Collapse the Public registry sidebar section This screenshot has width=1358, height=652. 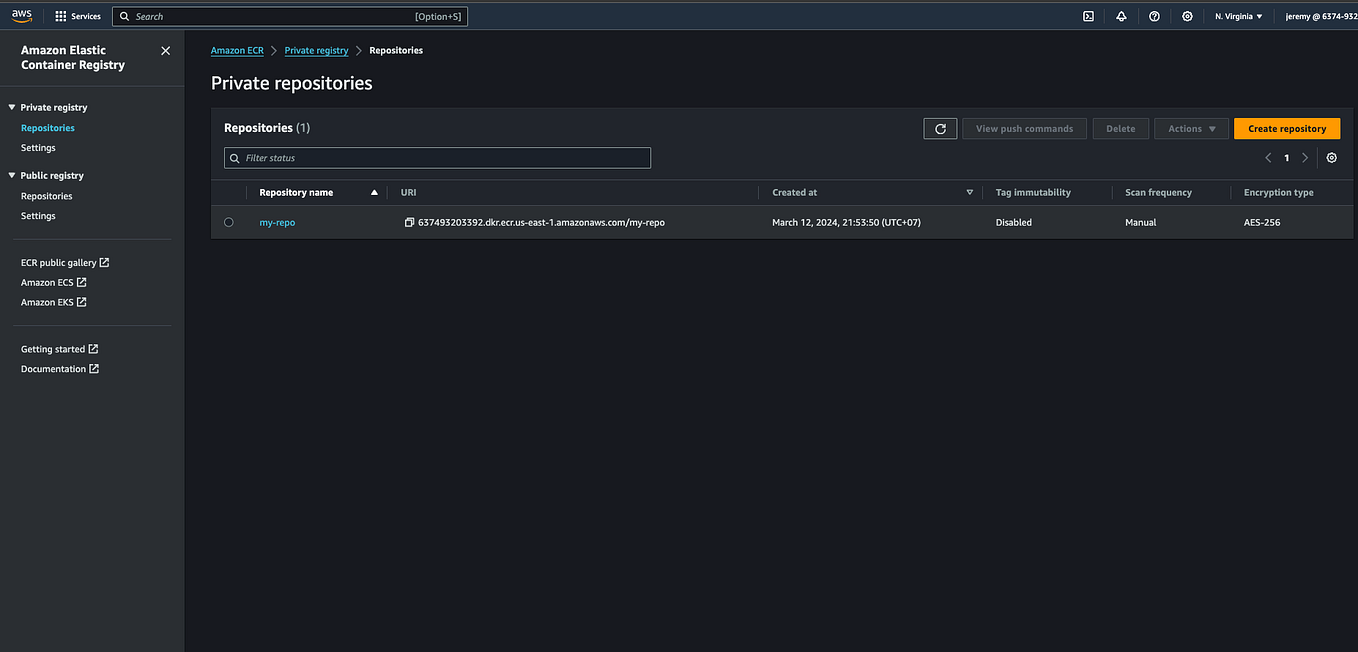pos(10,175)
